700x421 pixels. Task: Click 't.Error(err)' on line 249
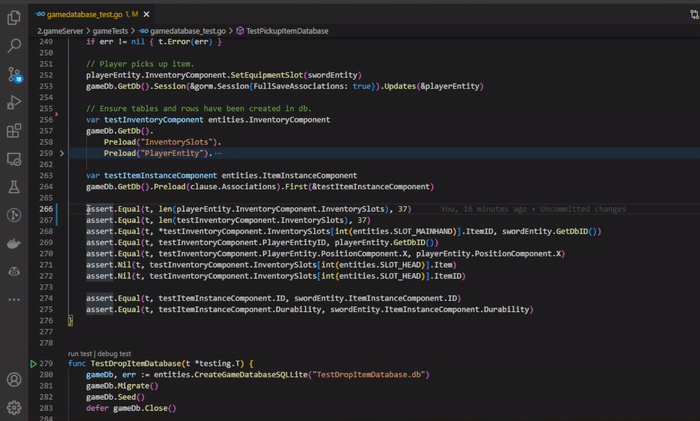[x=185, y=42]
